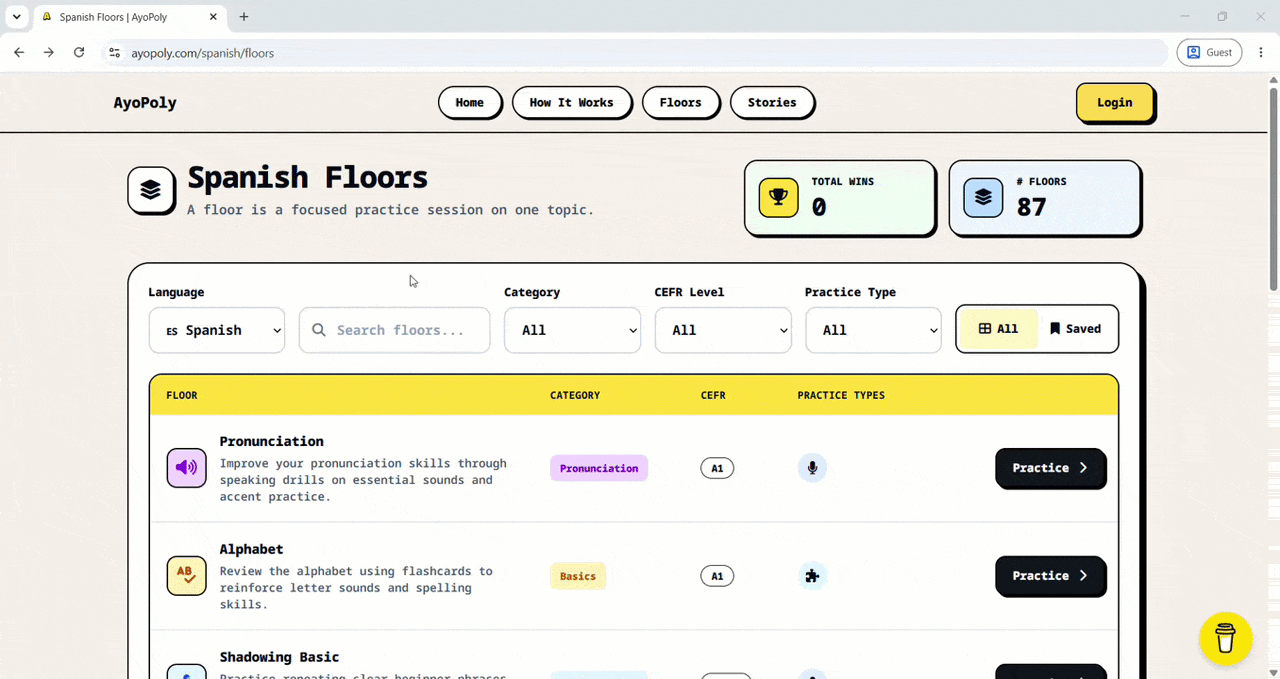Click the puzzle piece practice type icon for Alphabet
Viewport: 1280px width, 679px height.
[x=812, y=576]
